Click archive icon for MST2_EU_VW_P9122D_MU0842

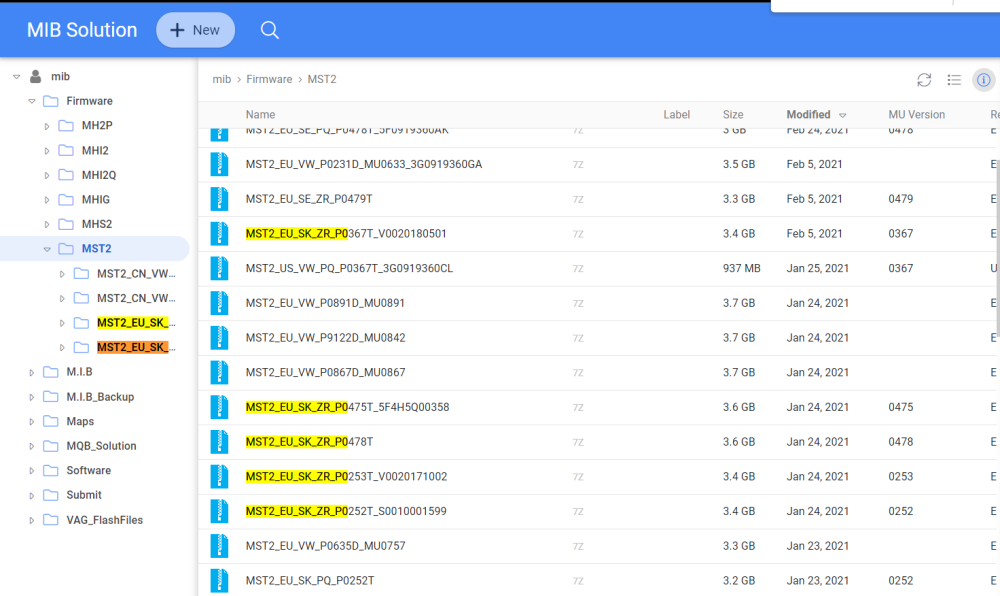click(219, 338)
